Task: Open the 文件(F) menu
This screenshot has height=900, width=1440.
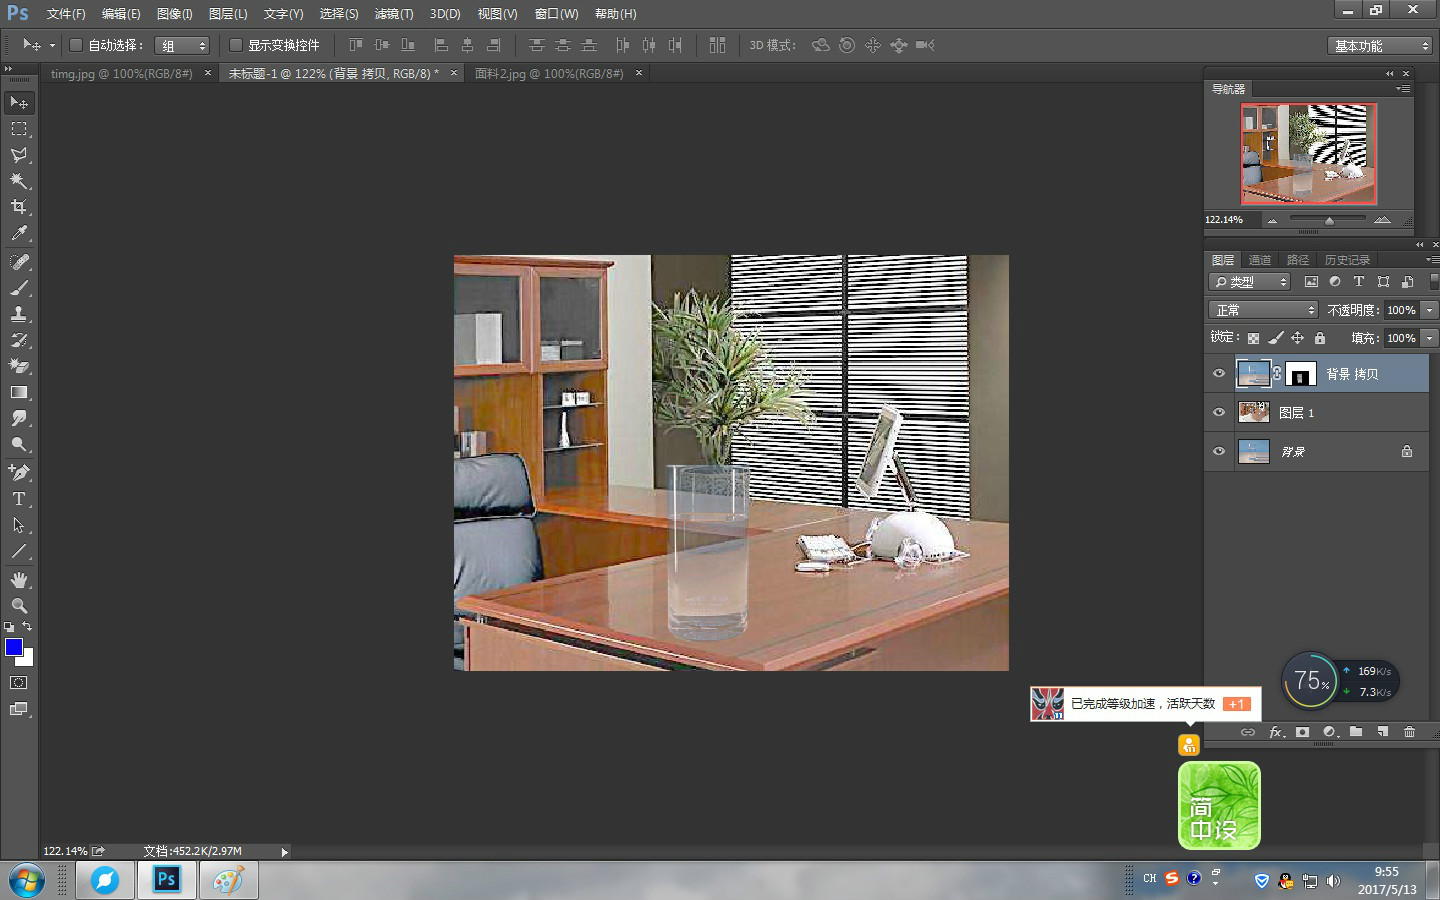Action: [x=66, y=14]
